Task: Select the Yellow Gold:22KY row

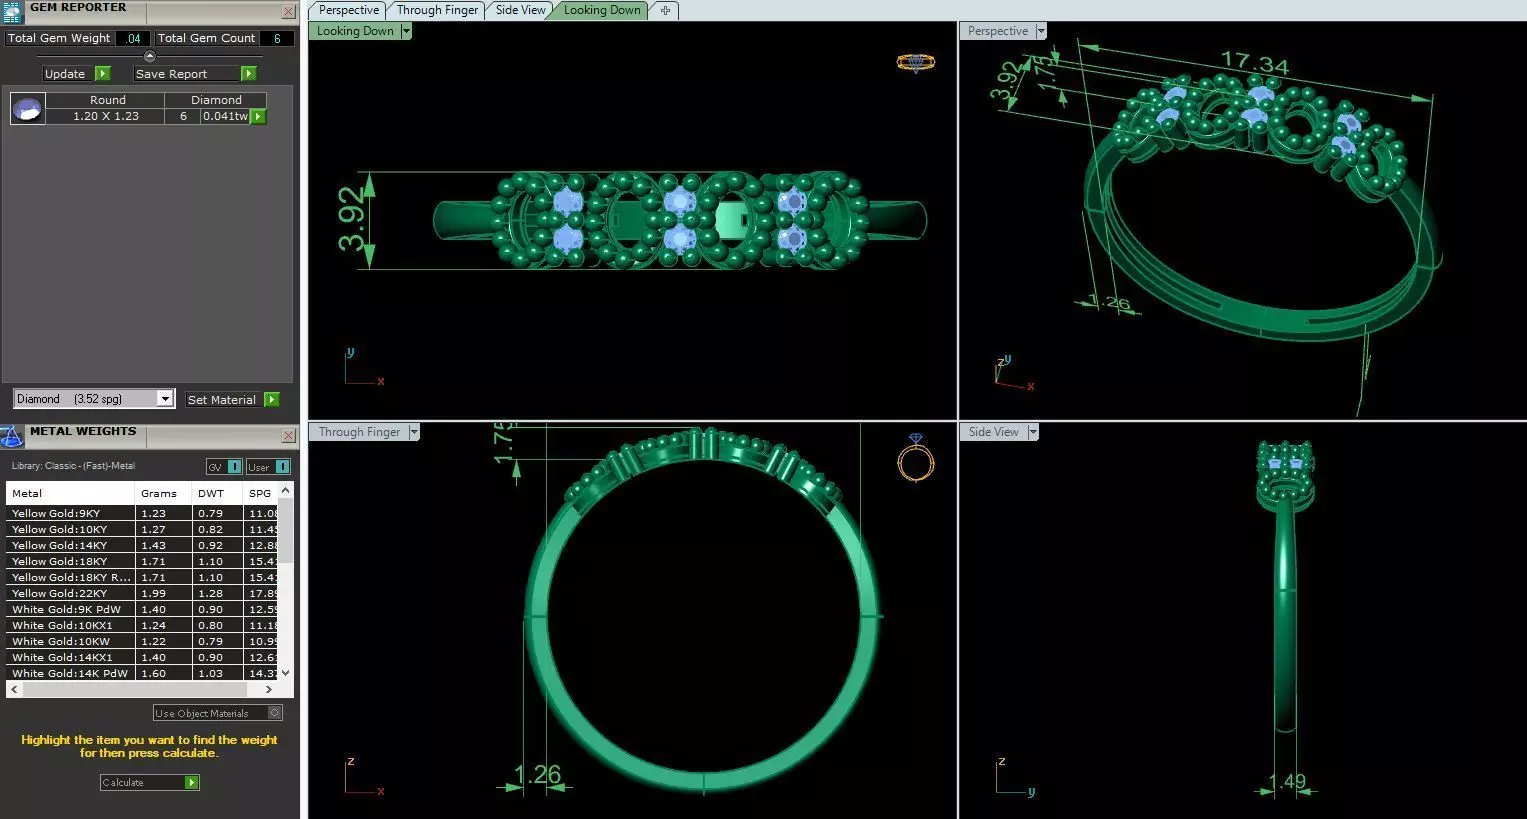Action: click(x=143, y=593)
